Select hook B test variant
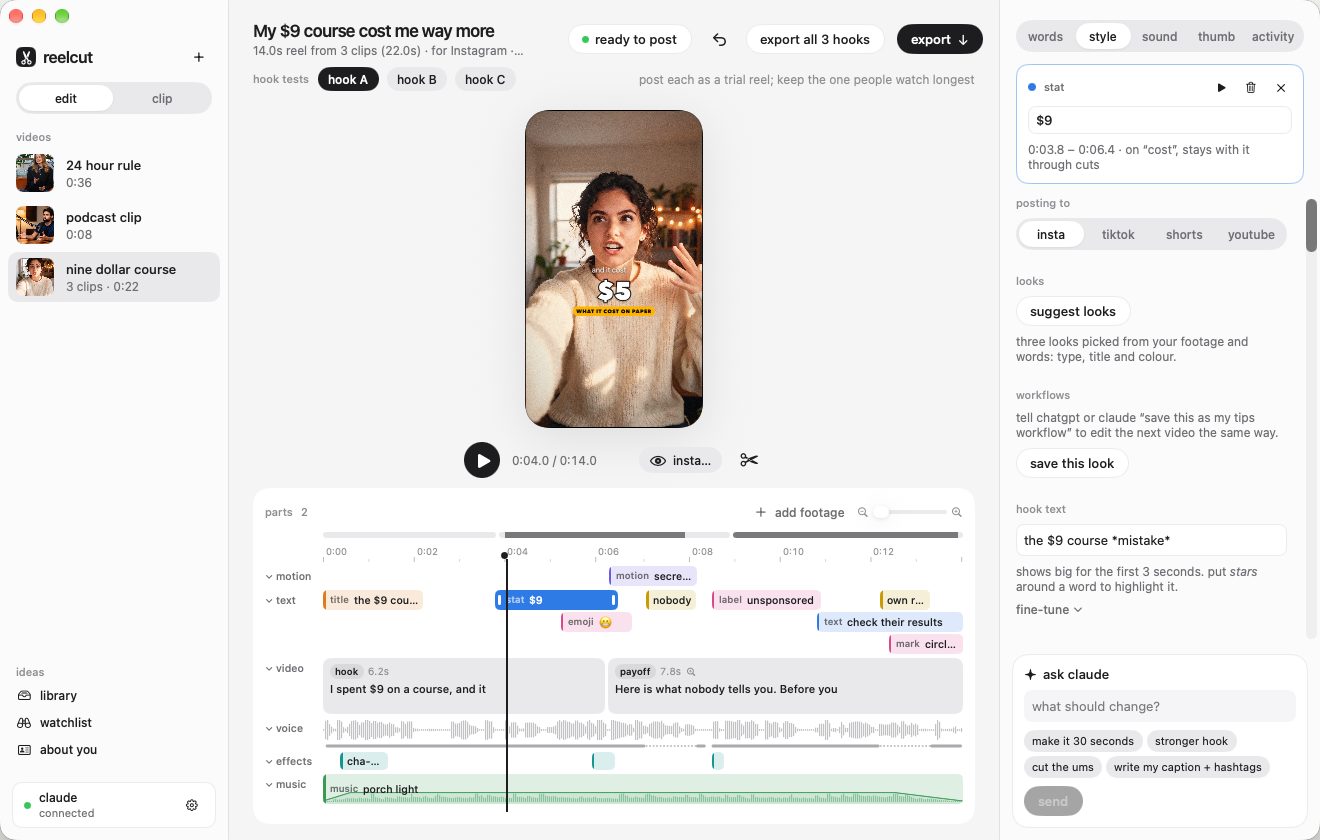The width and height of the screenshot is (1320, 840). coord(417,79)
